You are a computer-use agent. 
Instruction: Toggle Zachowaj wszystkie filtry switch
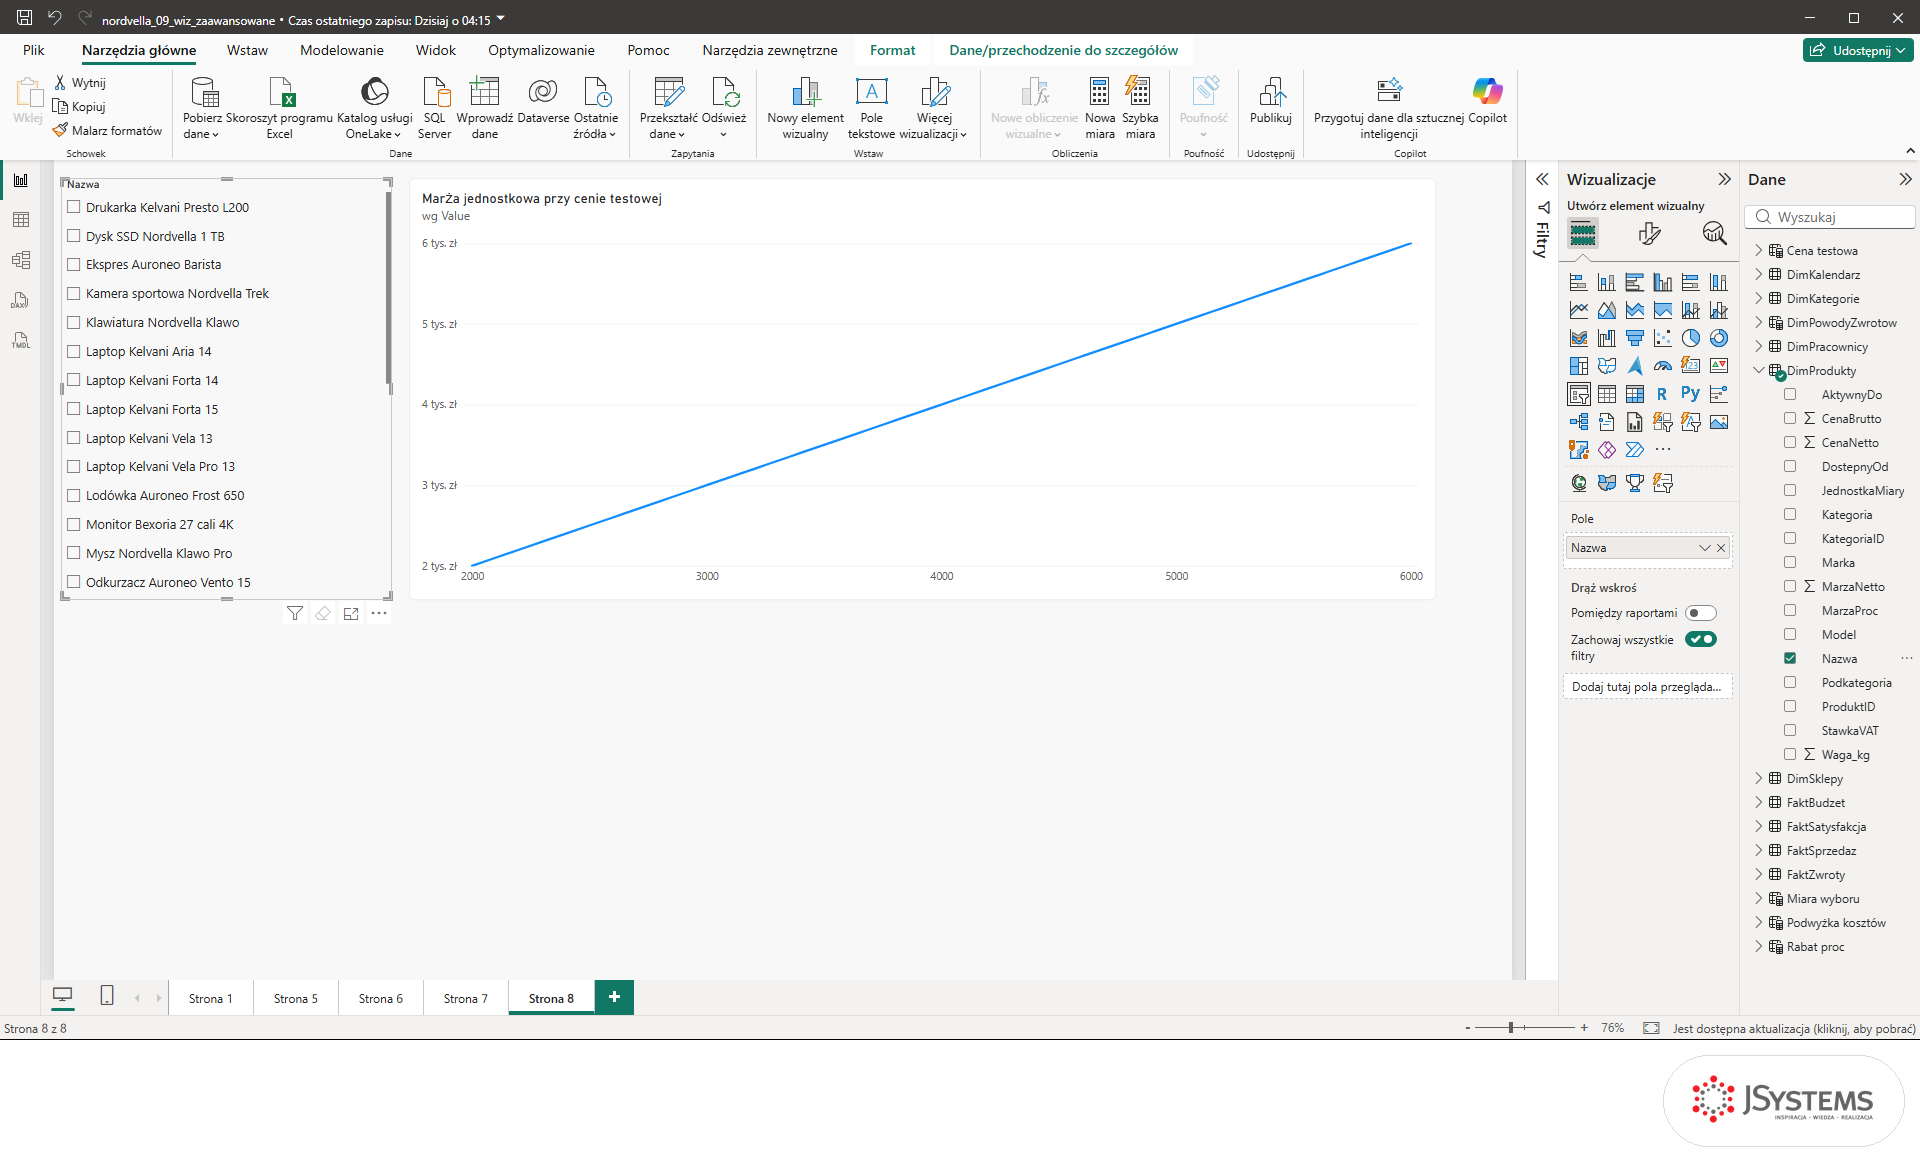(x=1700, y=639)
